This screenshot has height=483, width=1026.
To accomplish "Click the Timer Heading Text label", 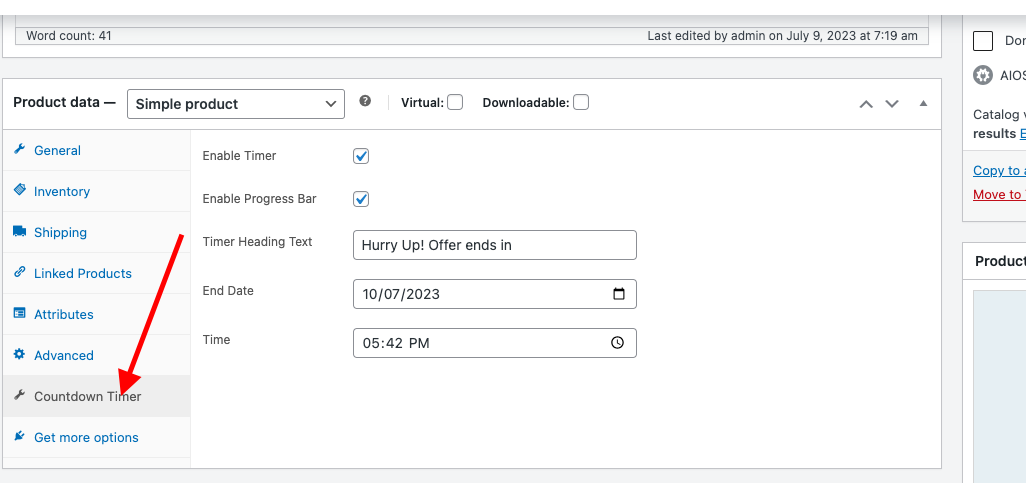I will pos(257,242).
